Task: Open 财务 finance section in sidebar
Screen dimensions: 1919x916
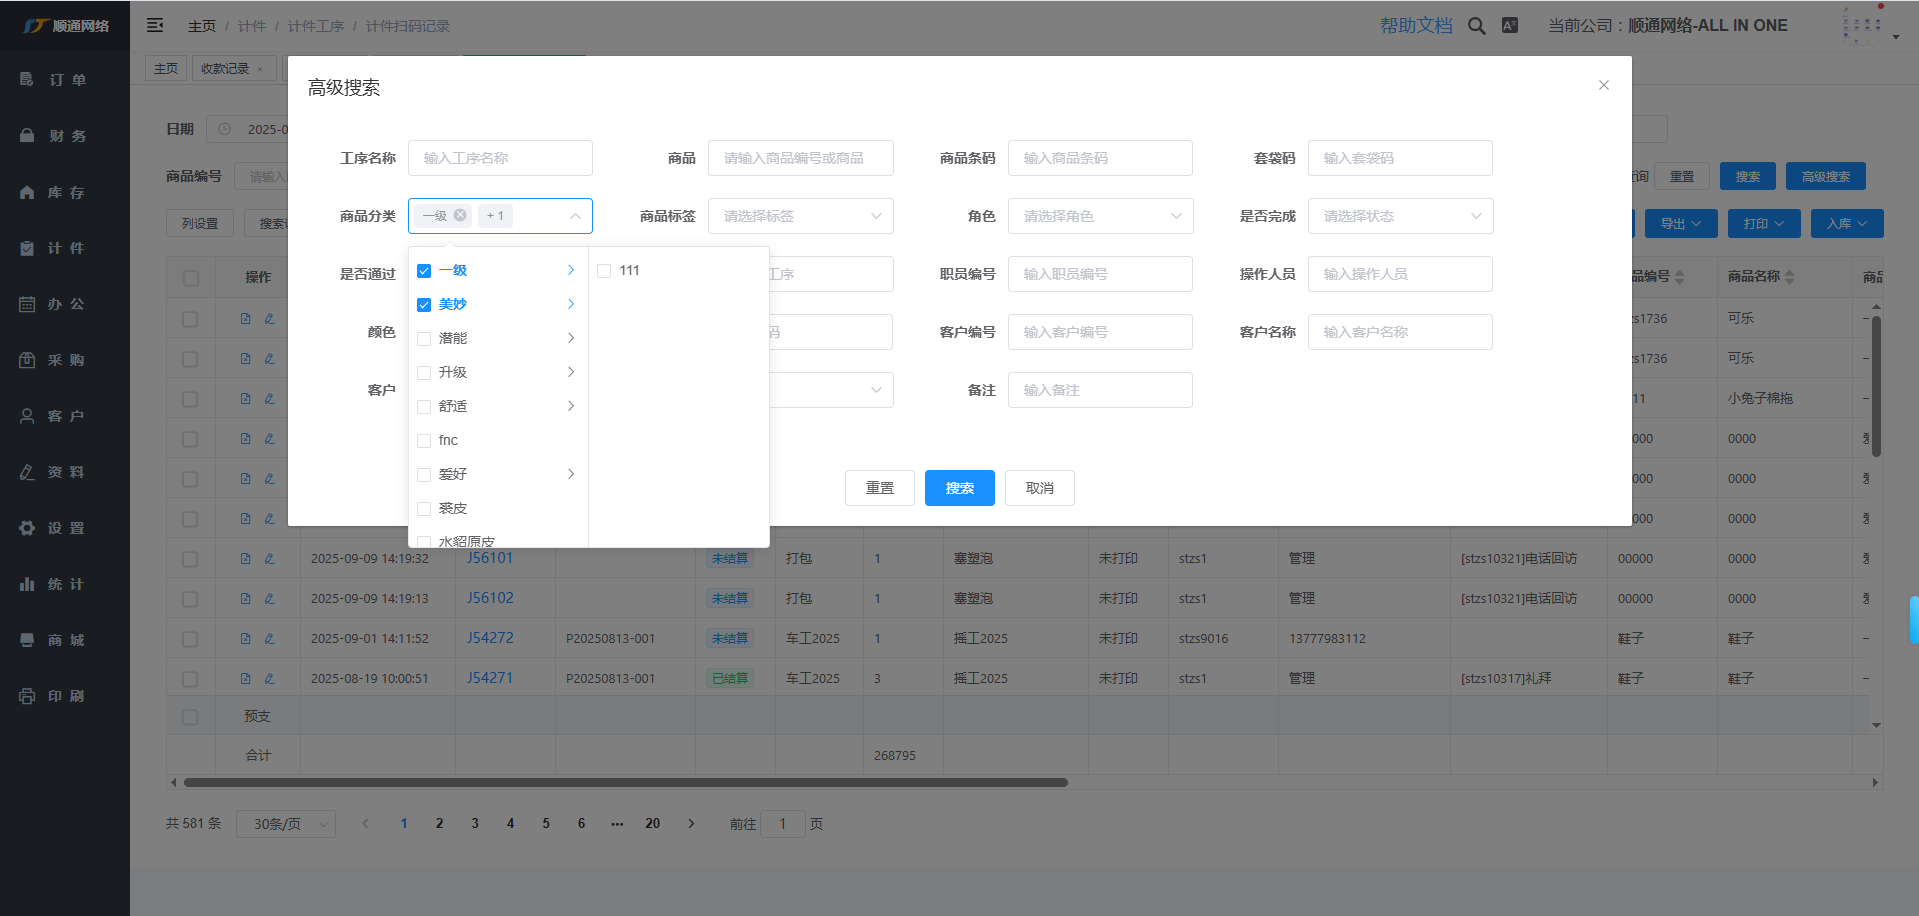Action: pos(65,136)
